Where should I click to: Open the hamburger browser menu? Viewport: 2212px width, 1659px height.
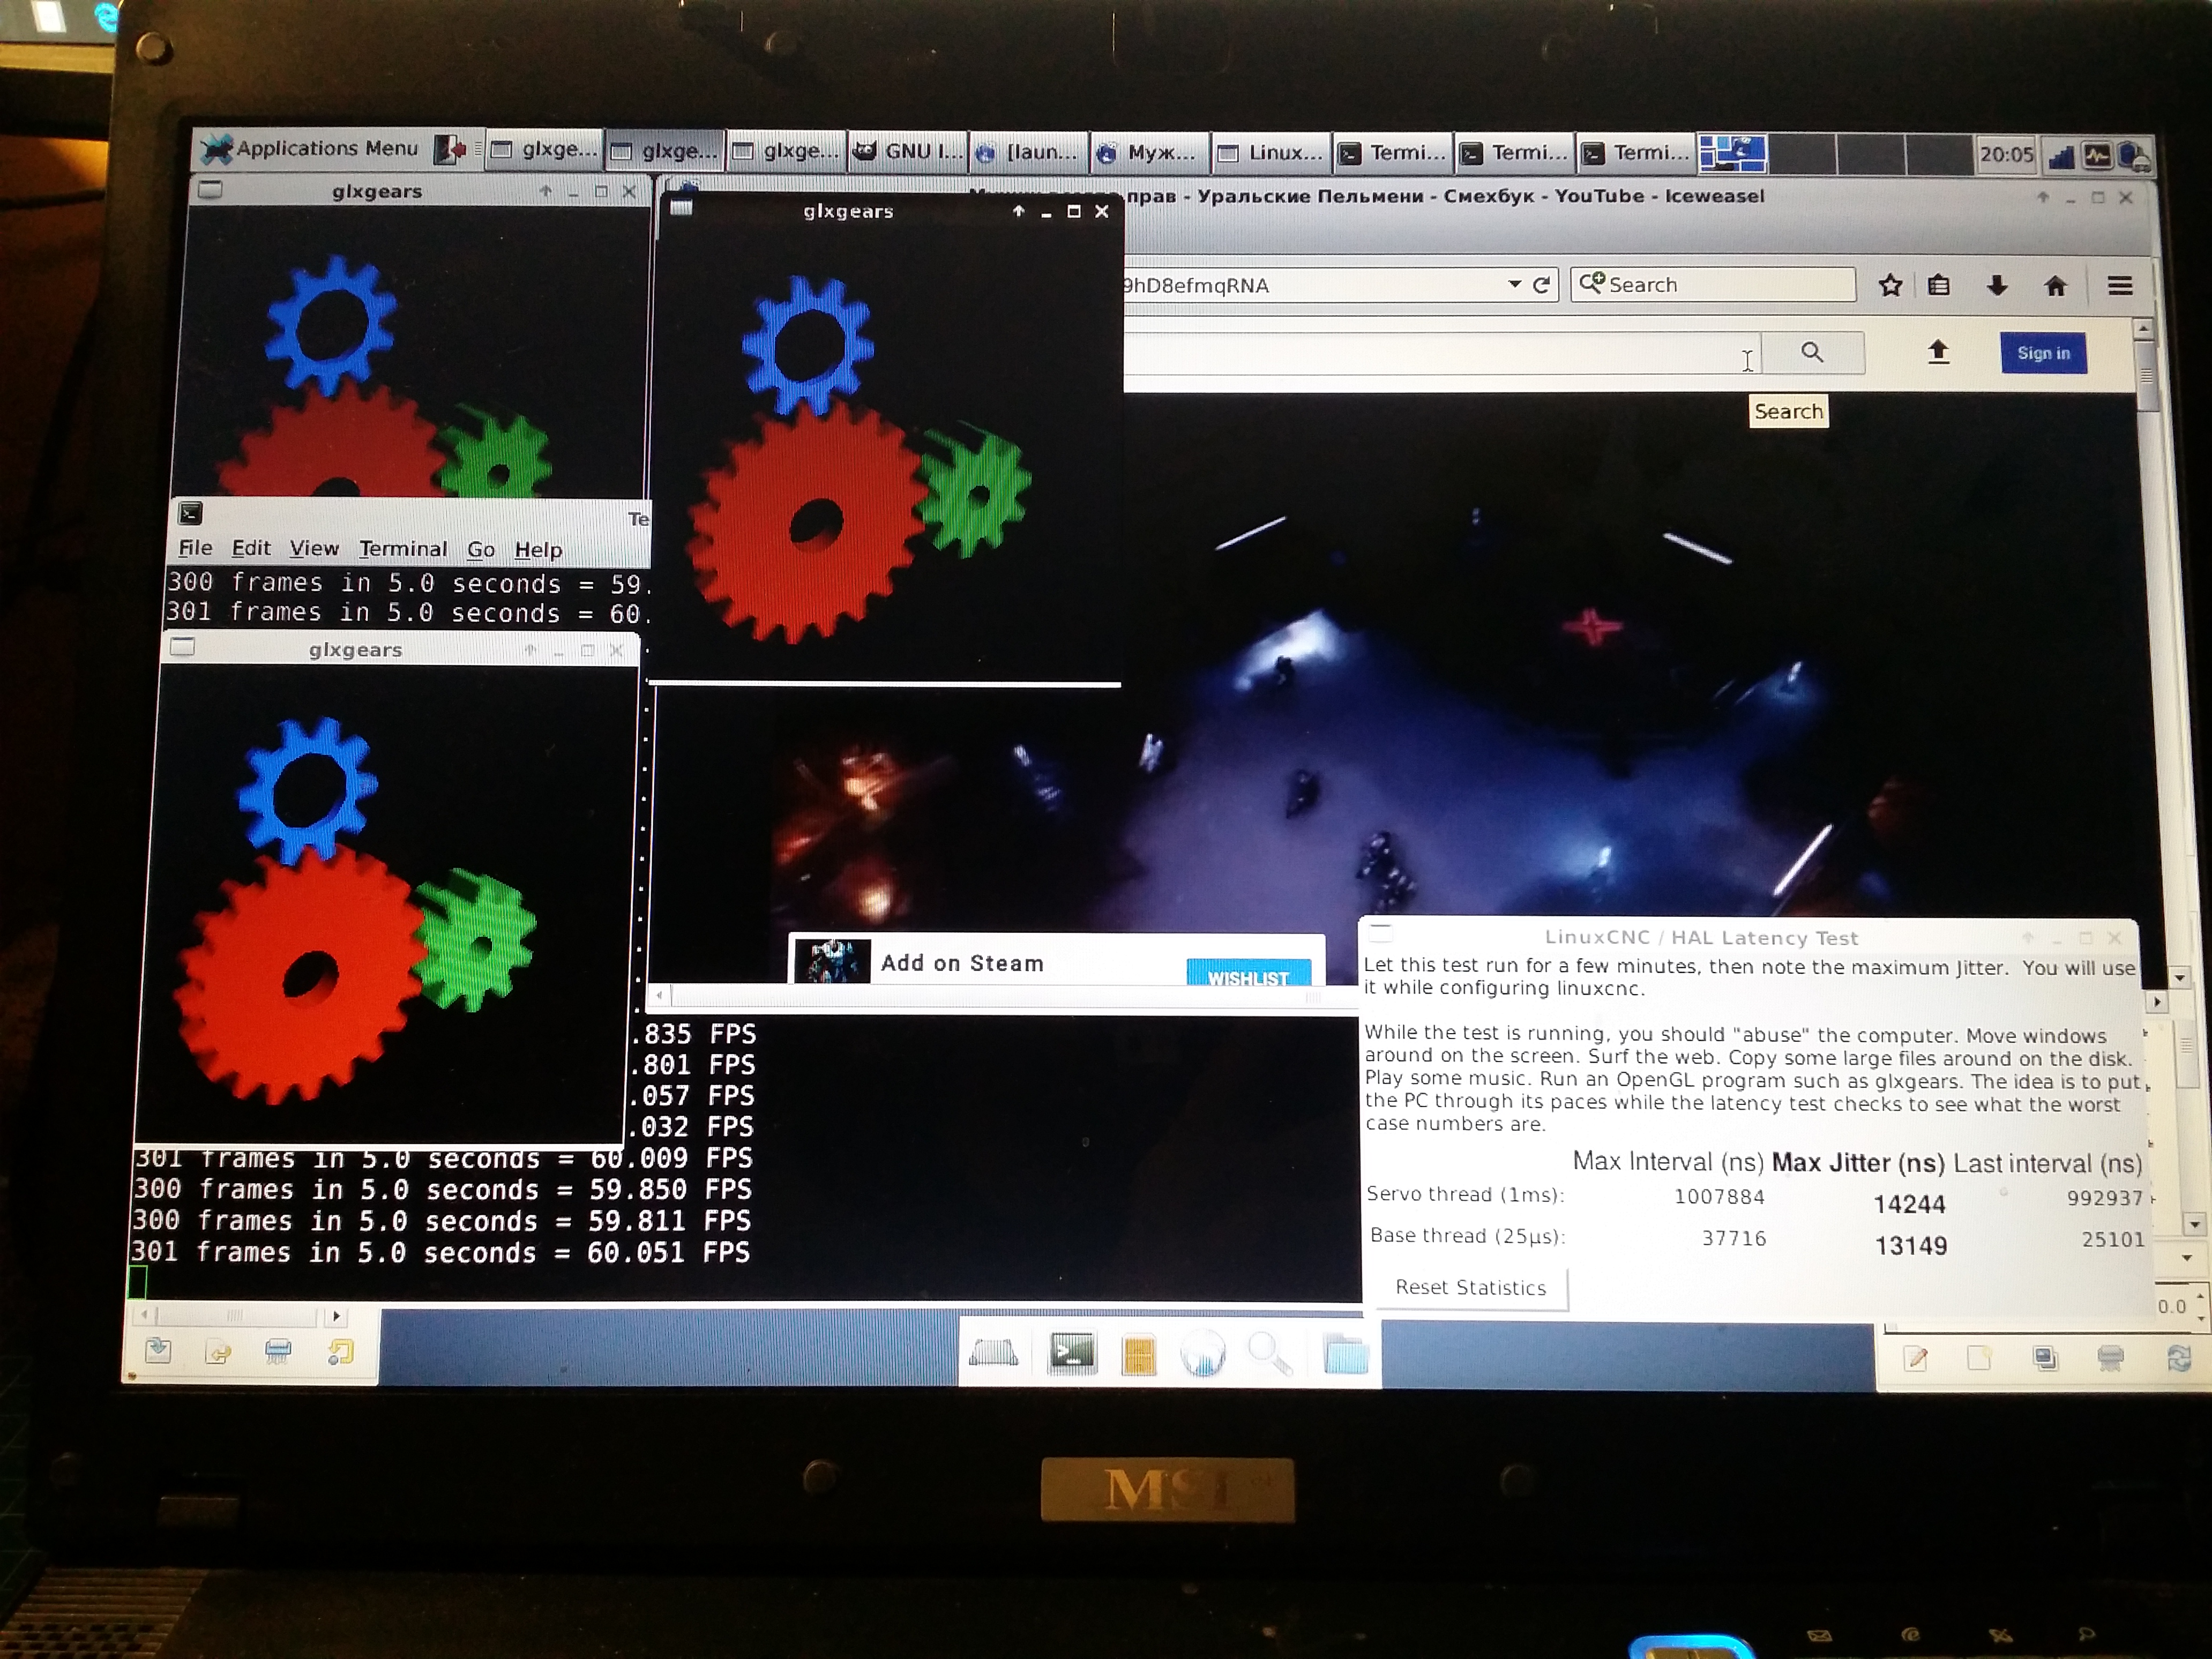point(2119,286)
